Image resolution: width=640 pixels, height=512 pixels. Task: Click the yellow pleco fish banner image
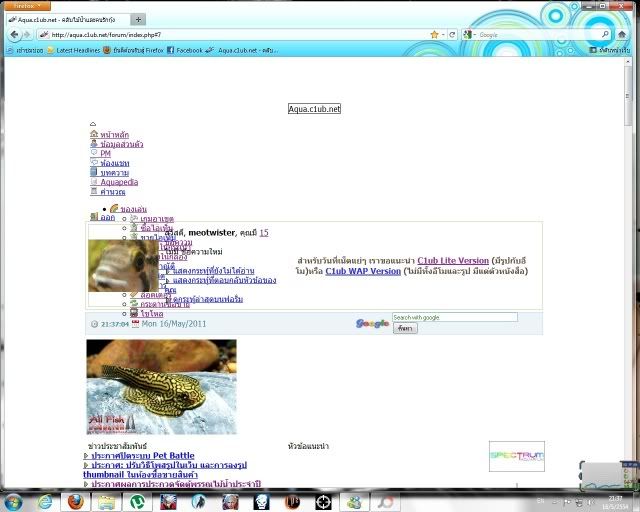[161, 386]
